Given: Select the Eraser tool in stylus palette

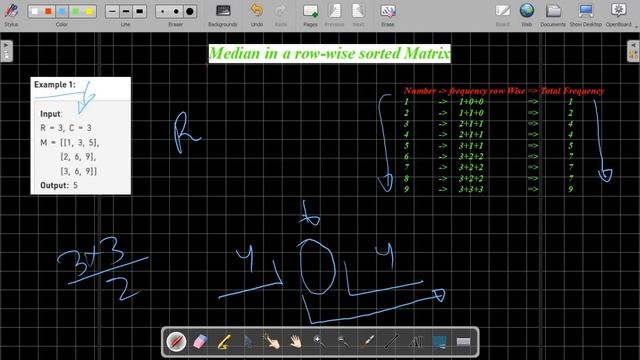Looking at the screenshot, I should pos(200,342).
